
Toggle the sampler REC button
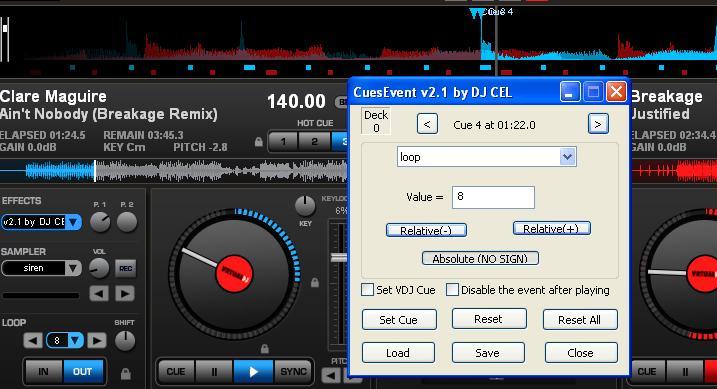125,268
